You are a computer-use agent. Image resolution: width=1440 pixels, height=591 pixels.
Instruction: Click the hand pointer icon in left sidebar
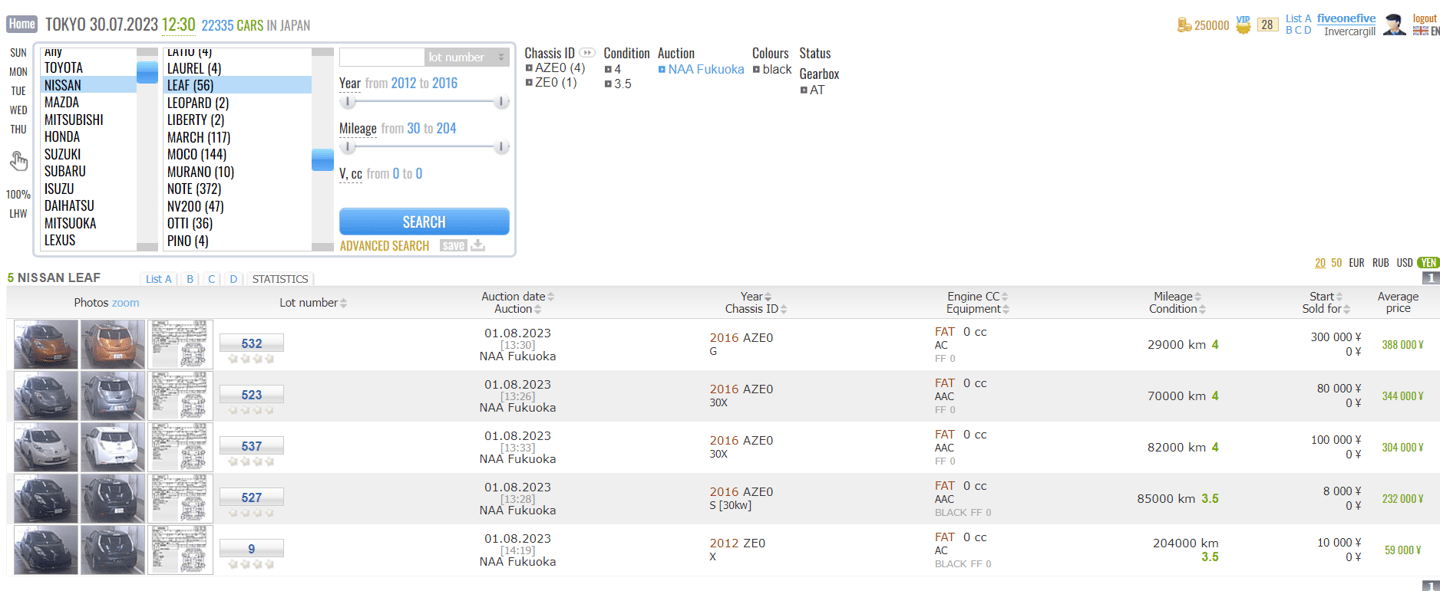click(19, 161)
